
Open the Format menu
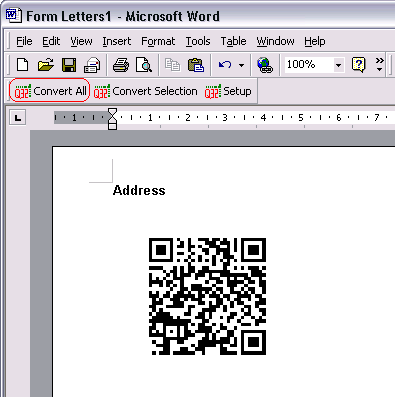[x=158, y=41]
